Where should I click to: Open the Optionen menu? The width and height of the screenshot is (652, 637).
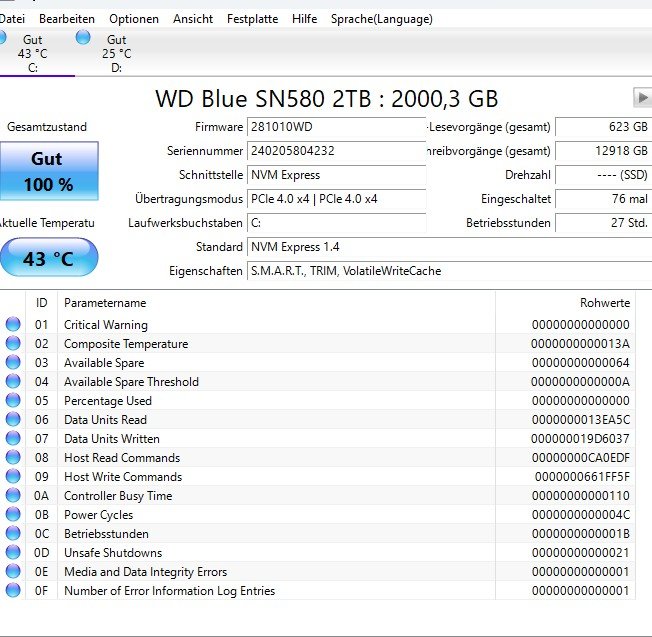134,19
